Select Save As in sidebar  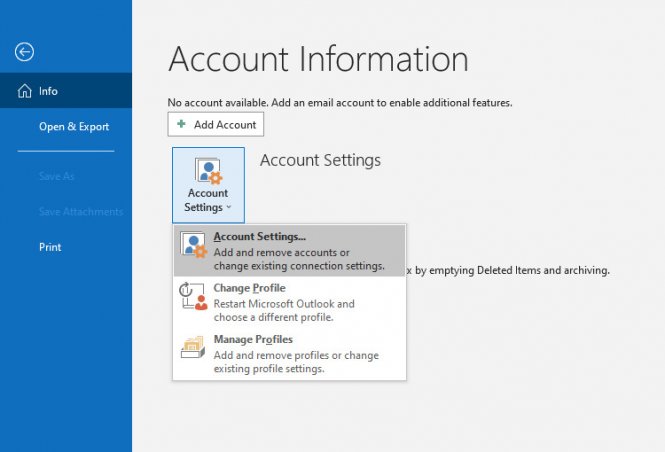[x=56, y=176]
